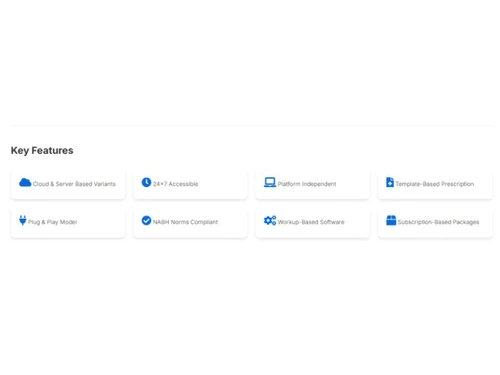Click the 'Plug & Play Model' text
Viewport: 500px width, 375px height.
click(x=53, y=222)
